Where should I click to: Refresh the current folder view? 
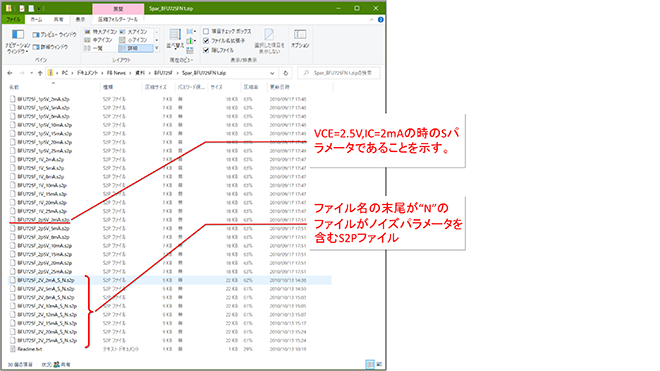point(285,73)
